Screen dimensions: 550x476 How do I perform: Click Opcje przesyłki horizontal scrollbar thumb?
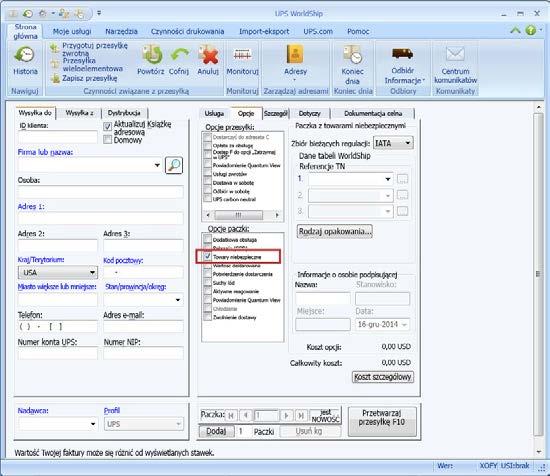click(238, 215)
